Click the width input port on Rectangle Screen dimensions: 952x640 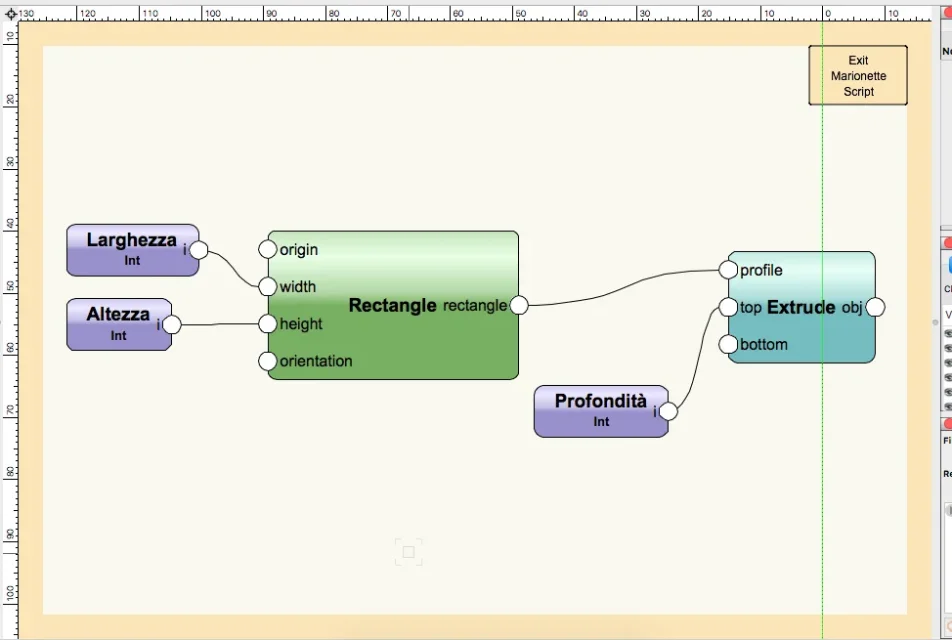(267, 287)
